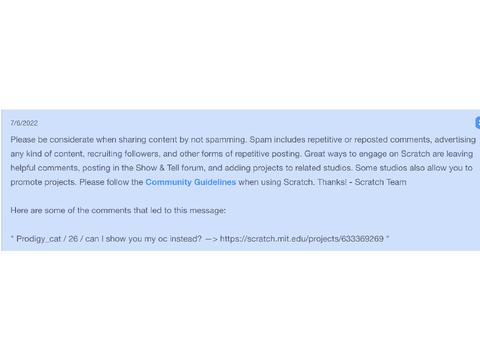Click the 7/6/2022 date stamp
Screen dimensions: 480x360
(x=24, y=123)
